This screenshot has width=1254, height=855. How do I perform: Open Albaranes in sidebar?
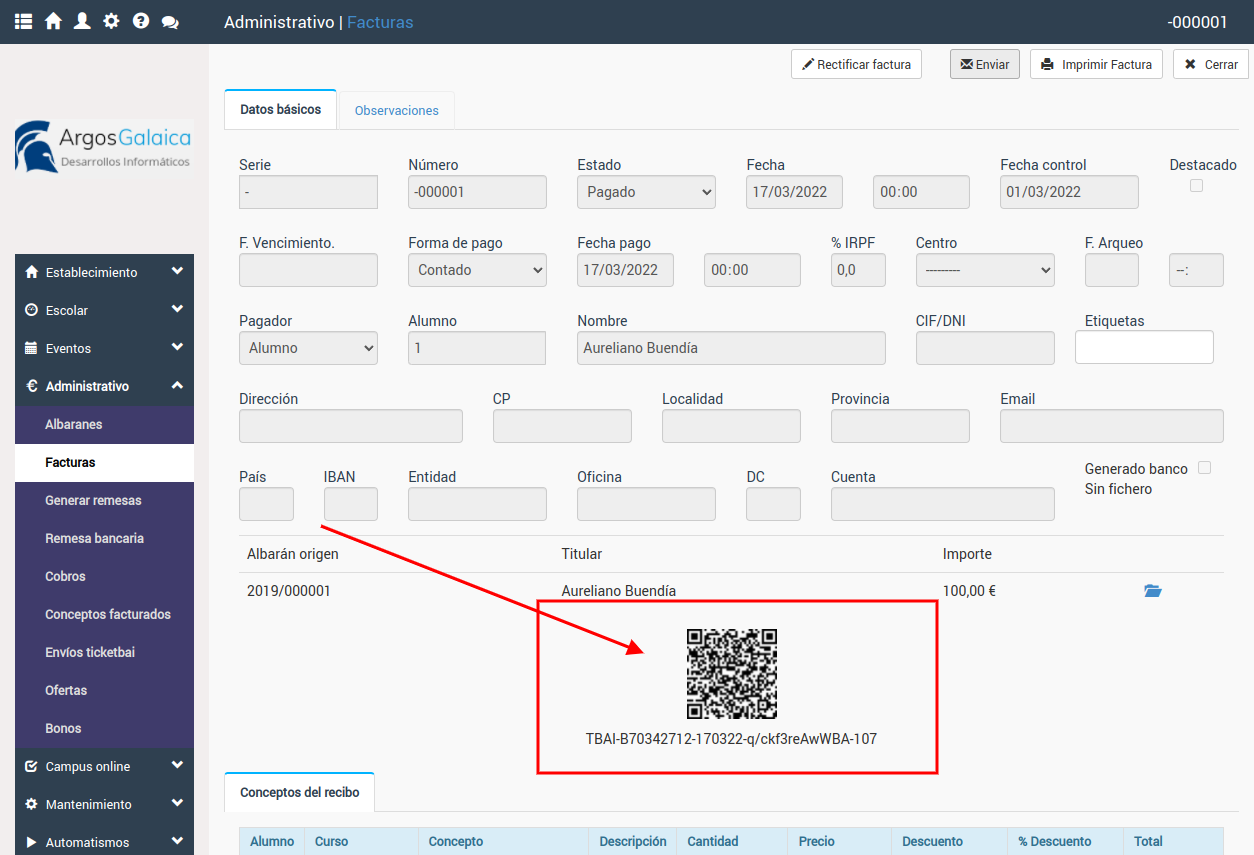[104, 424]
